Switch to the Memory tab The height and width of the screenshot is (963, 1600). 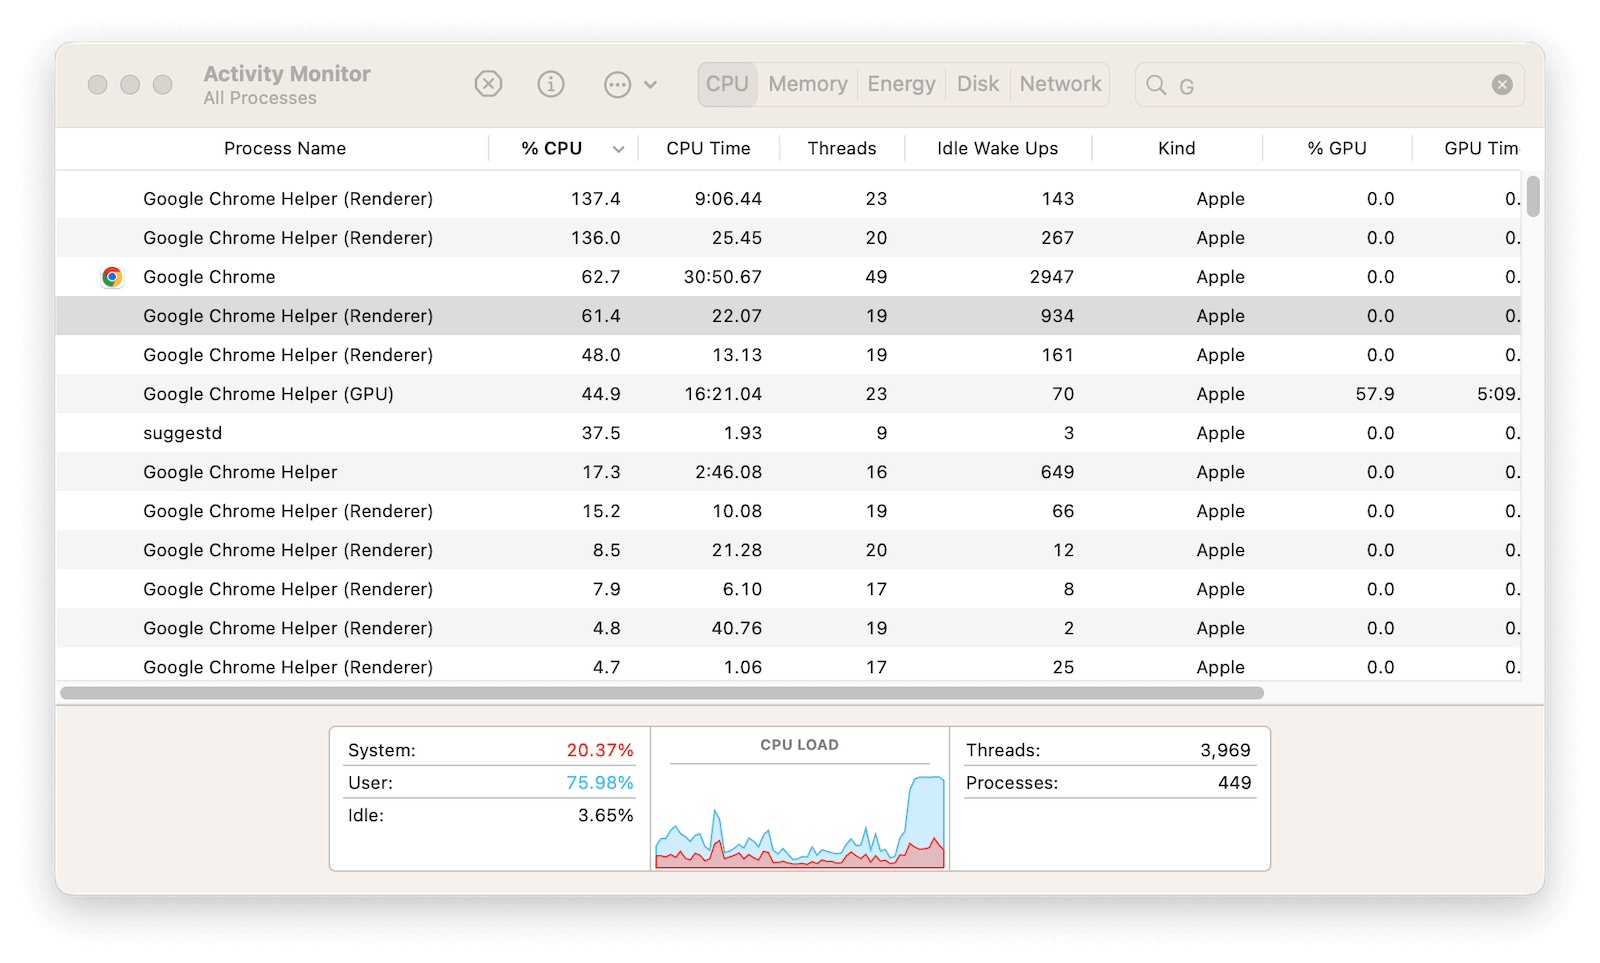pos(807,84)
